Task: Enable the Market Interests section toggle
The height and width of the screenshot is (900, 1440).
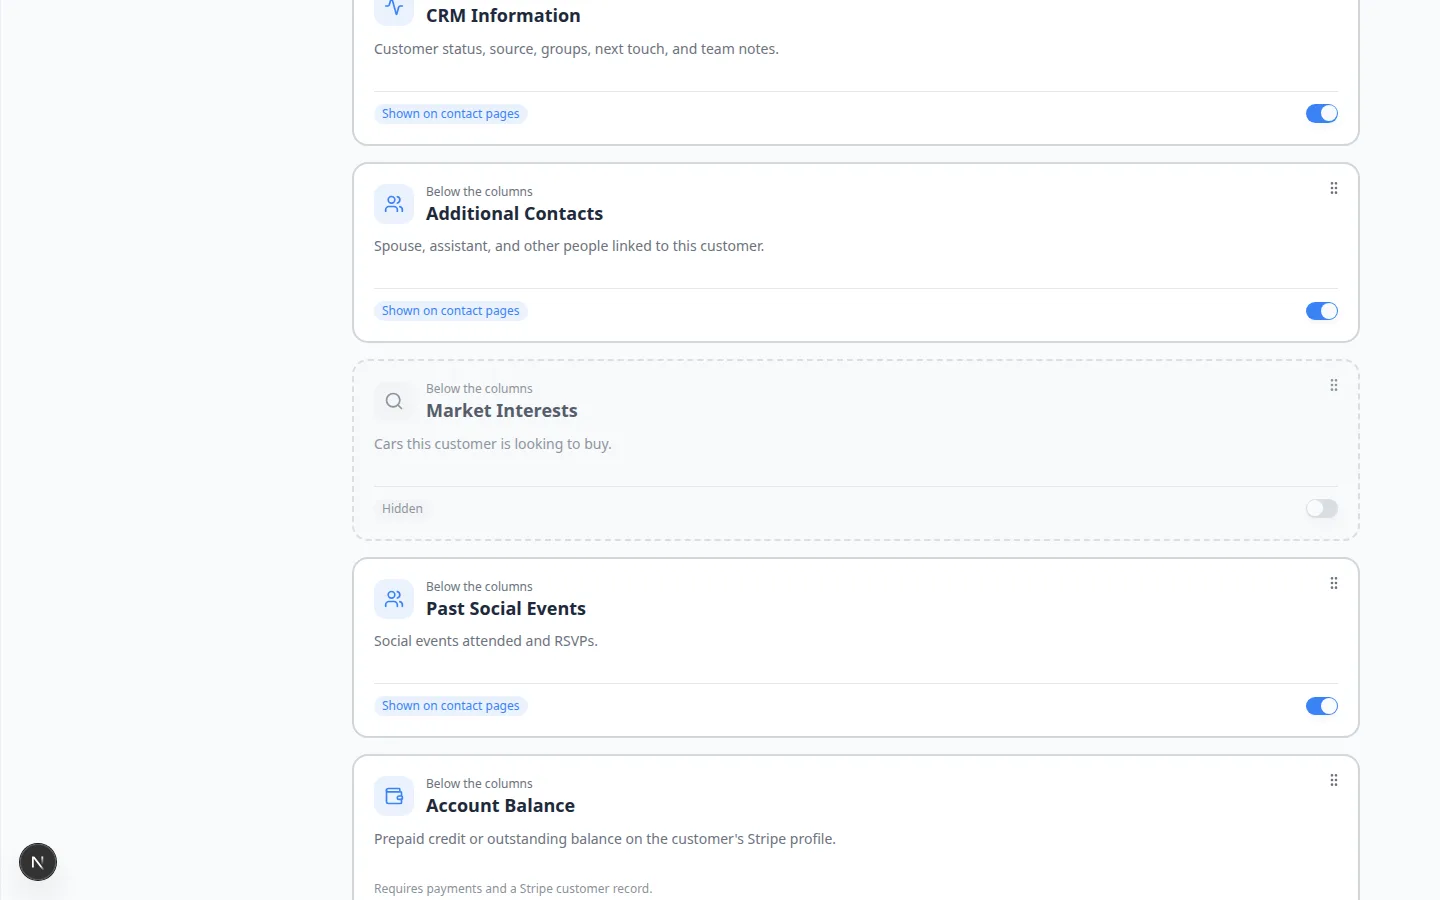Action: pos(1322,509)
